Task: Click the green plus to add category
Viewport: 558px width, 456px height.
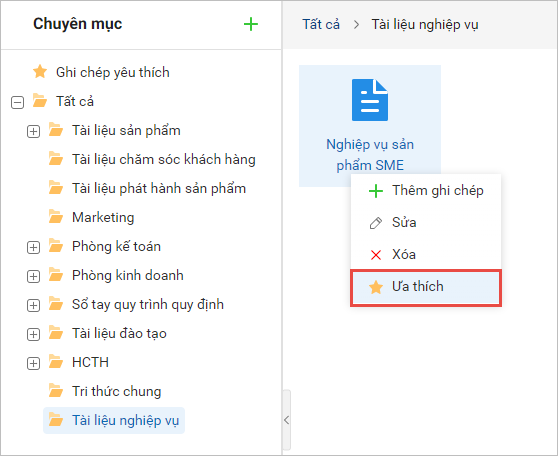Action: pyautogui.click(x=251, y=24)
